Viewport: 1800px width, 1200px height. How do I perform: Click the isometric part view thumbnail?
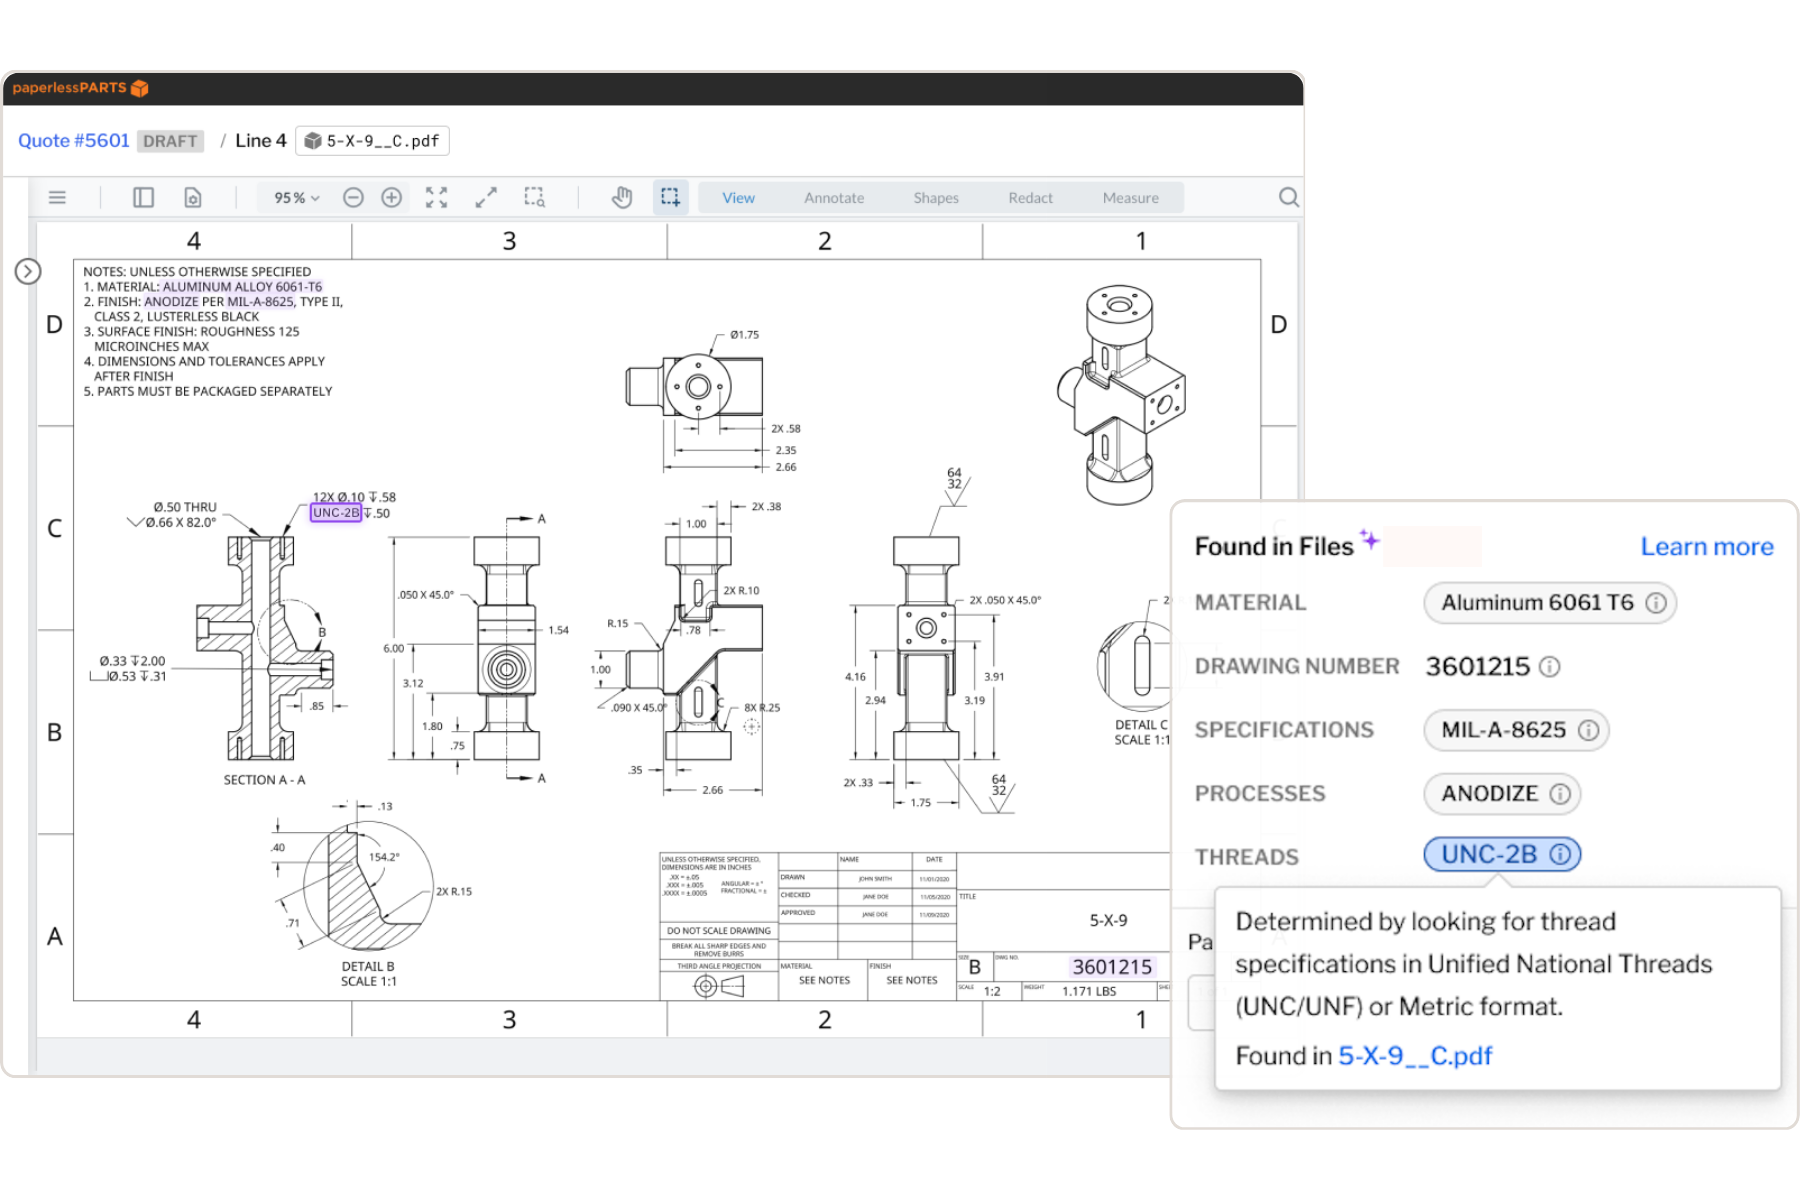(x=1121, y=395)
